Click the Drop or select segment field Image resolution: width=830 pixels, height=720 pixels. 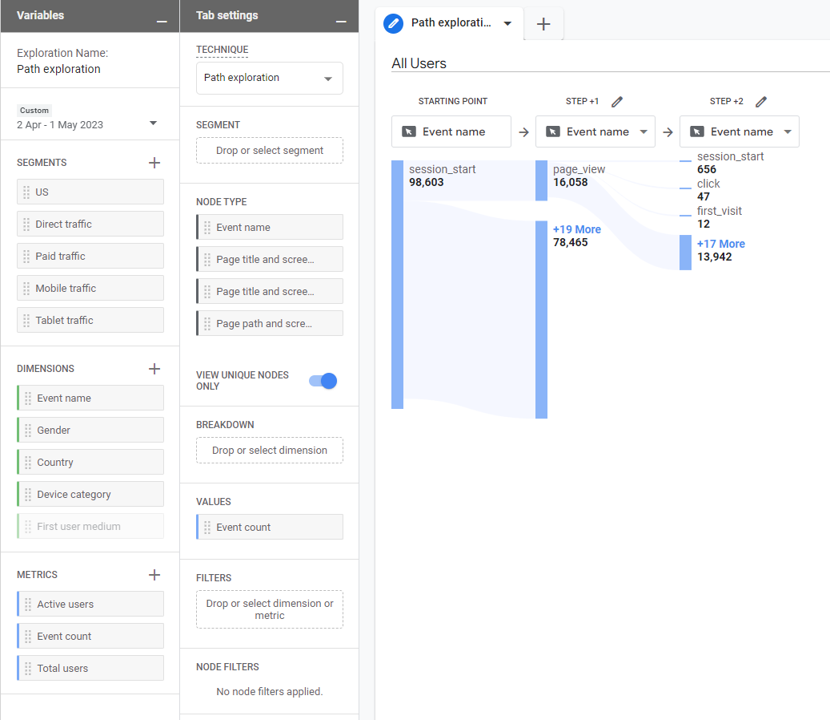click(269, 150)
